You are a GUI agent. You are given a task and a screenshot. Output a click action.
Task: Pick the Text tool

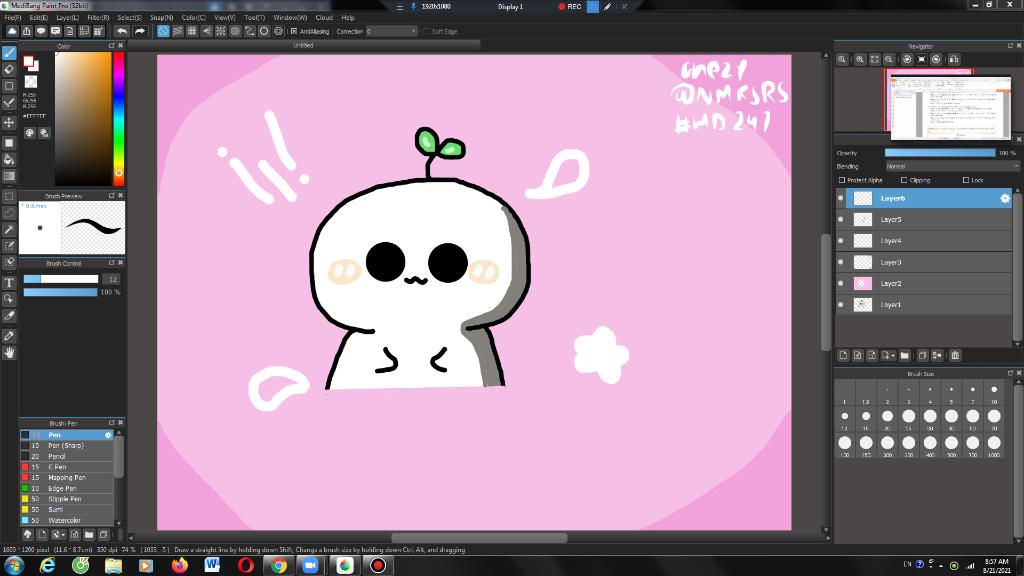9,283
